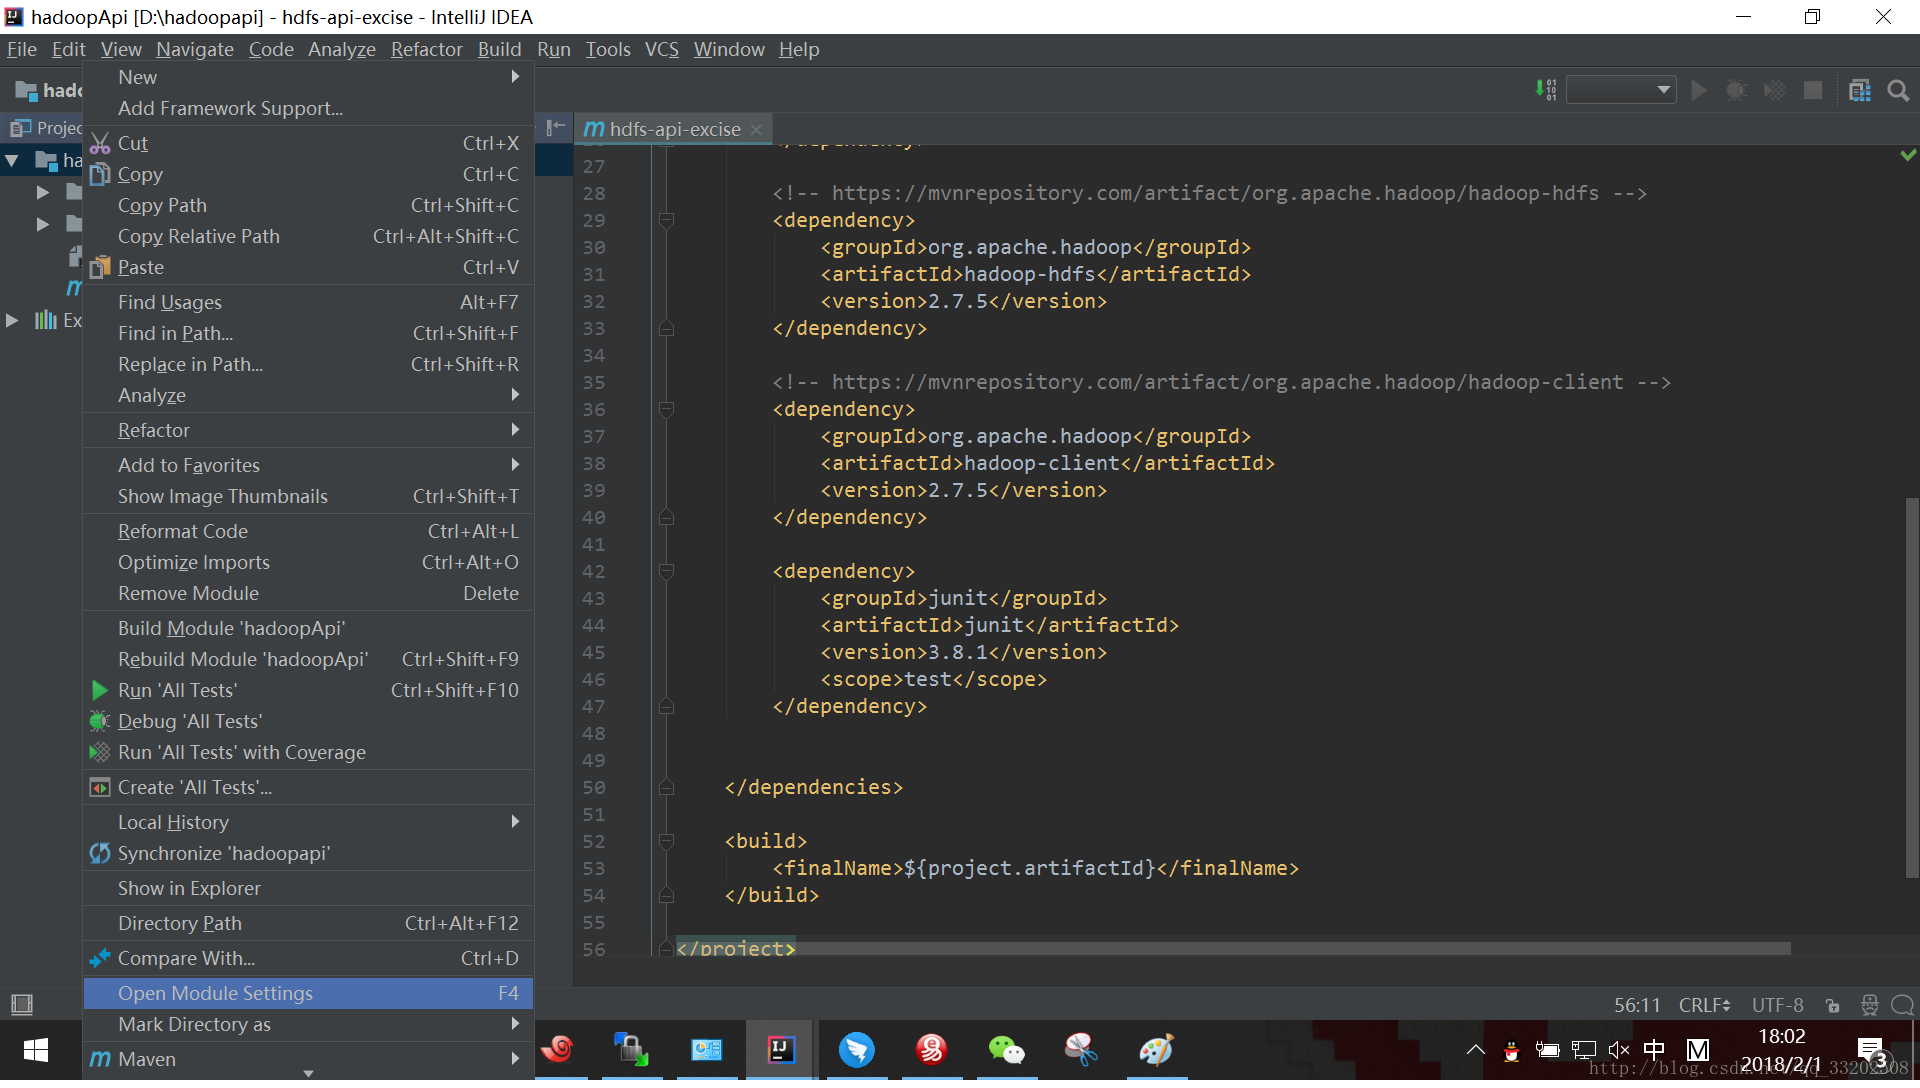Click the taskbar clock and date
Screen dimensions: 1920x1088
1782,1050
